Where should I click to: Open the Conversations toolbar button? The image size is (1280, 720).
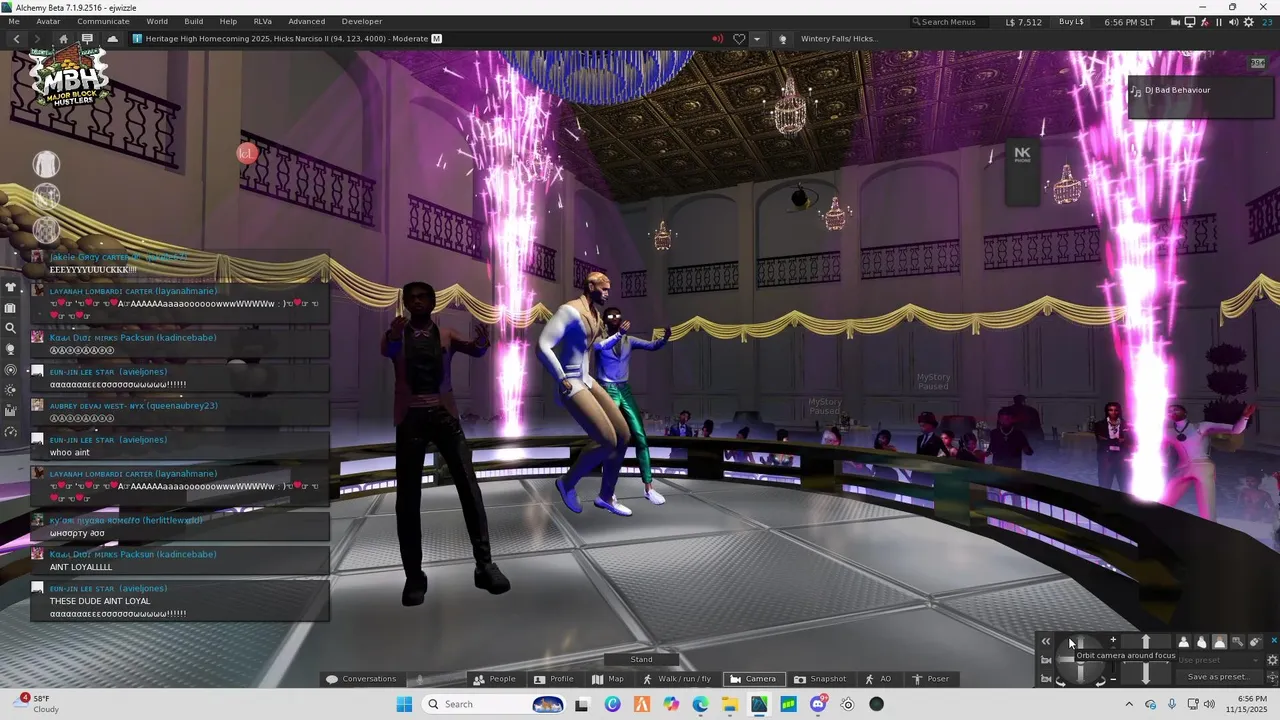point(361,679)
